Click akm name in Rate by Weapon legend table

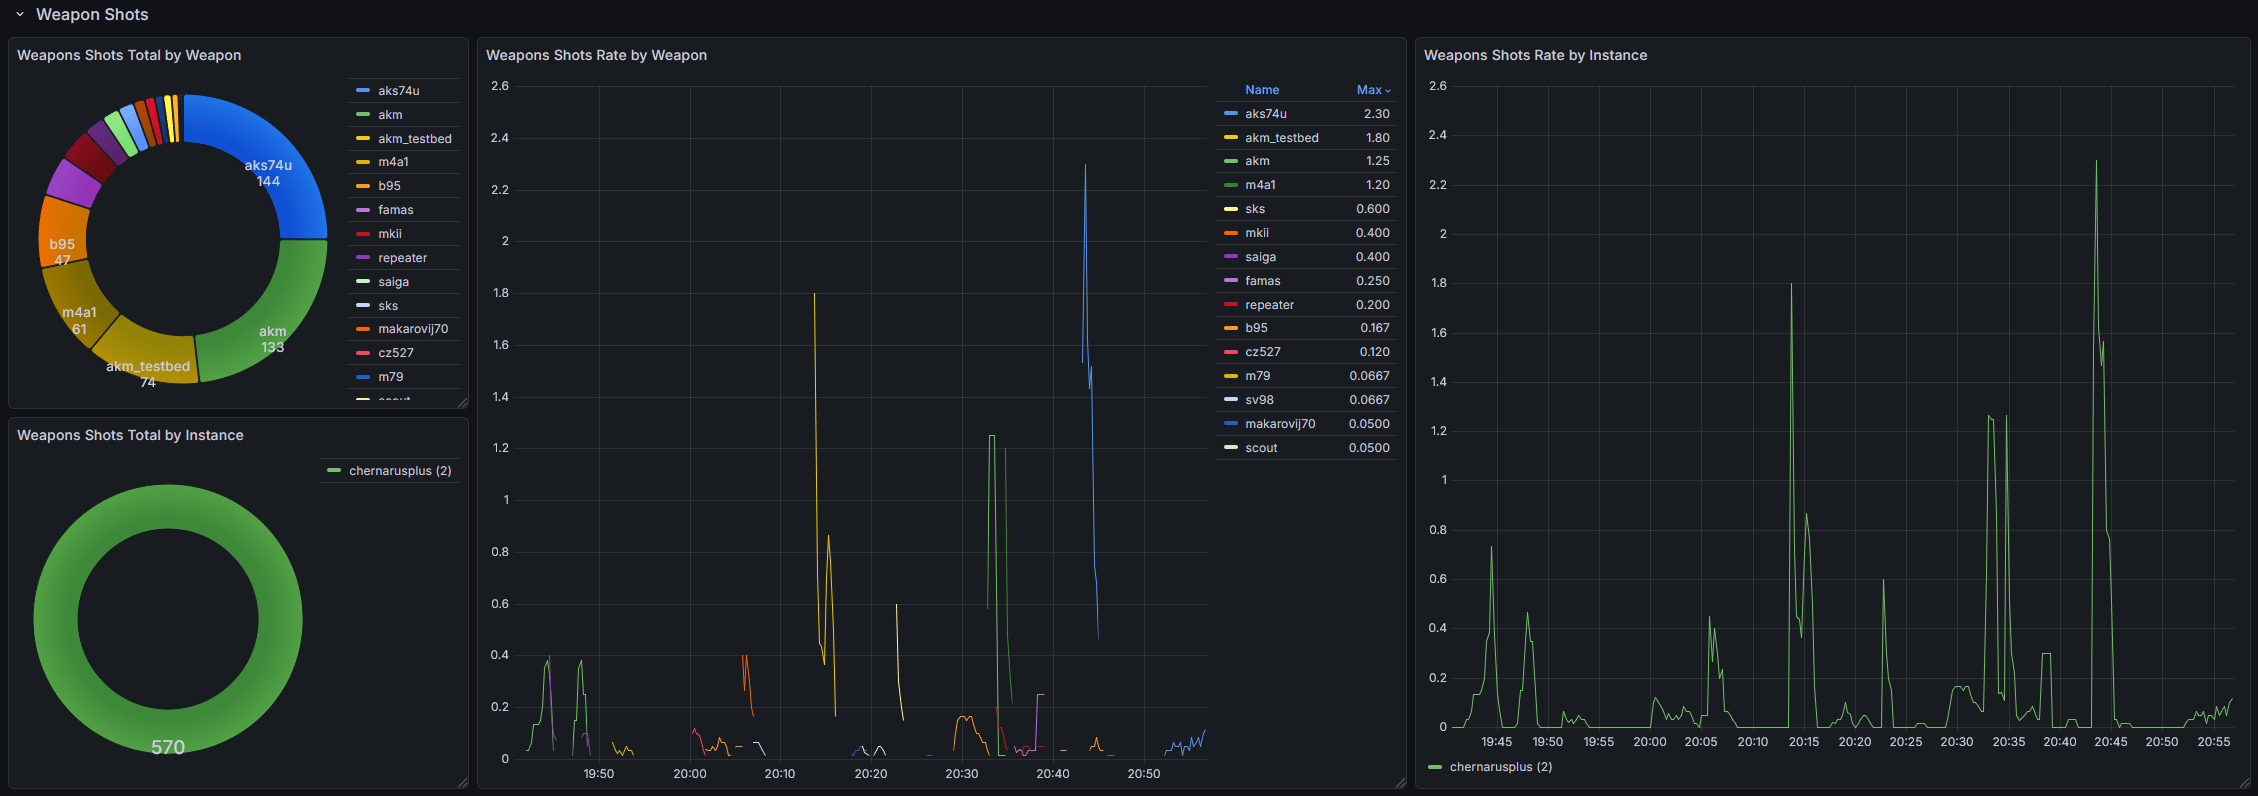(1257, 161)
